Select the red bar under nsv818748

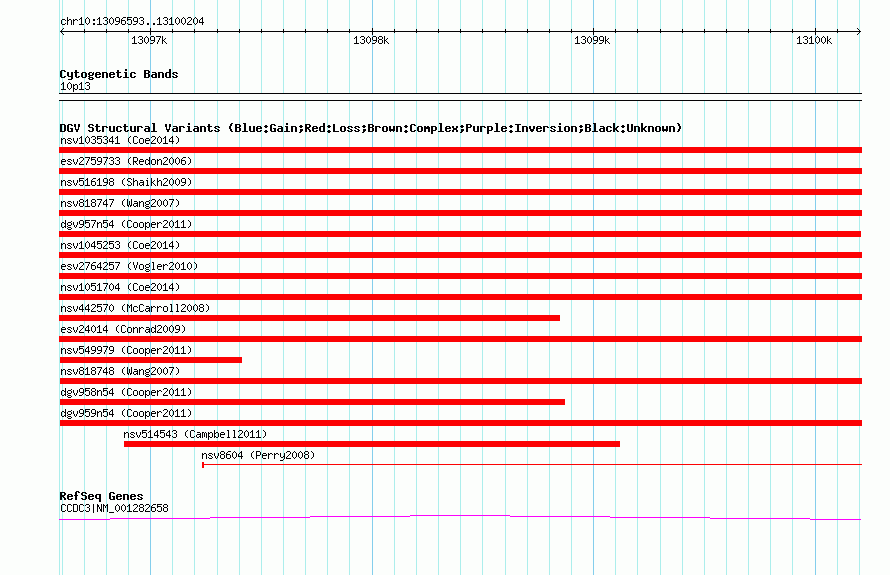460,381
